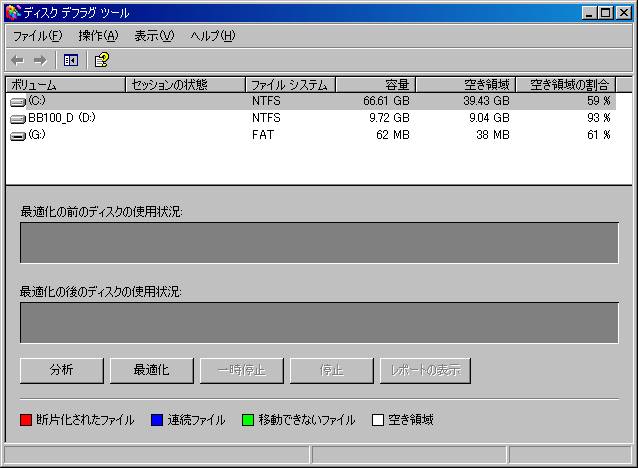Maximize the Disk Defragmenter window

(x=605, y=13)
